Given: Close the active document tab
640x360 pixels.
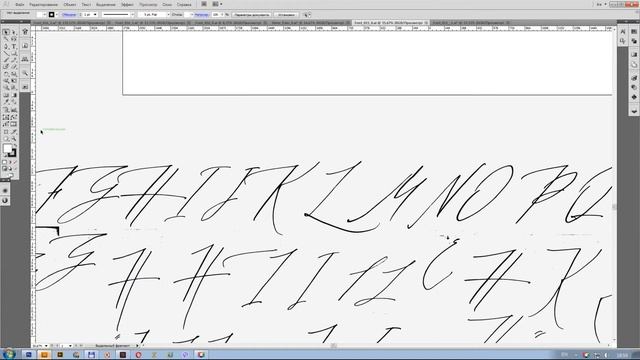Looking at the screenshot, I should [x=426, y=23].
